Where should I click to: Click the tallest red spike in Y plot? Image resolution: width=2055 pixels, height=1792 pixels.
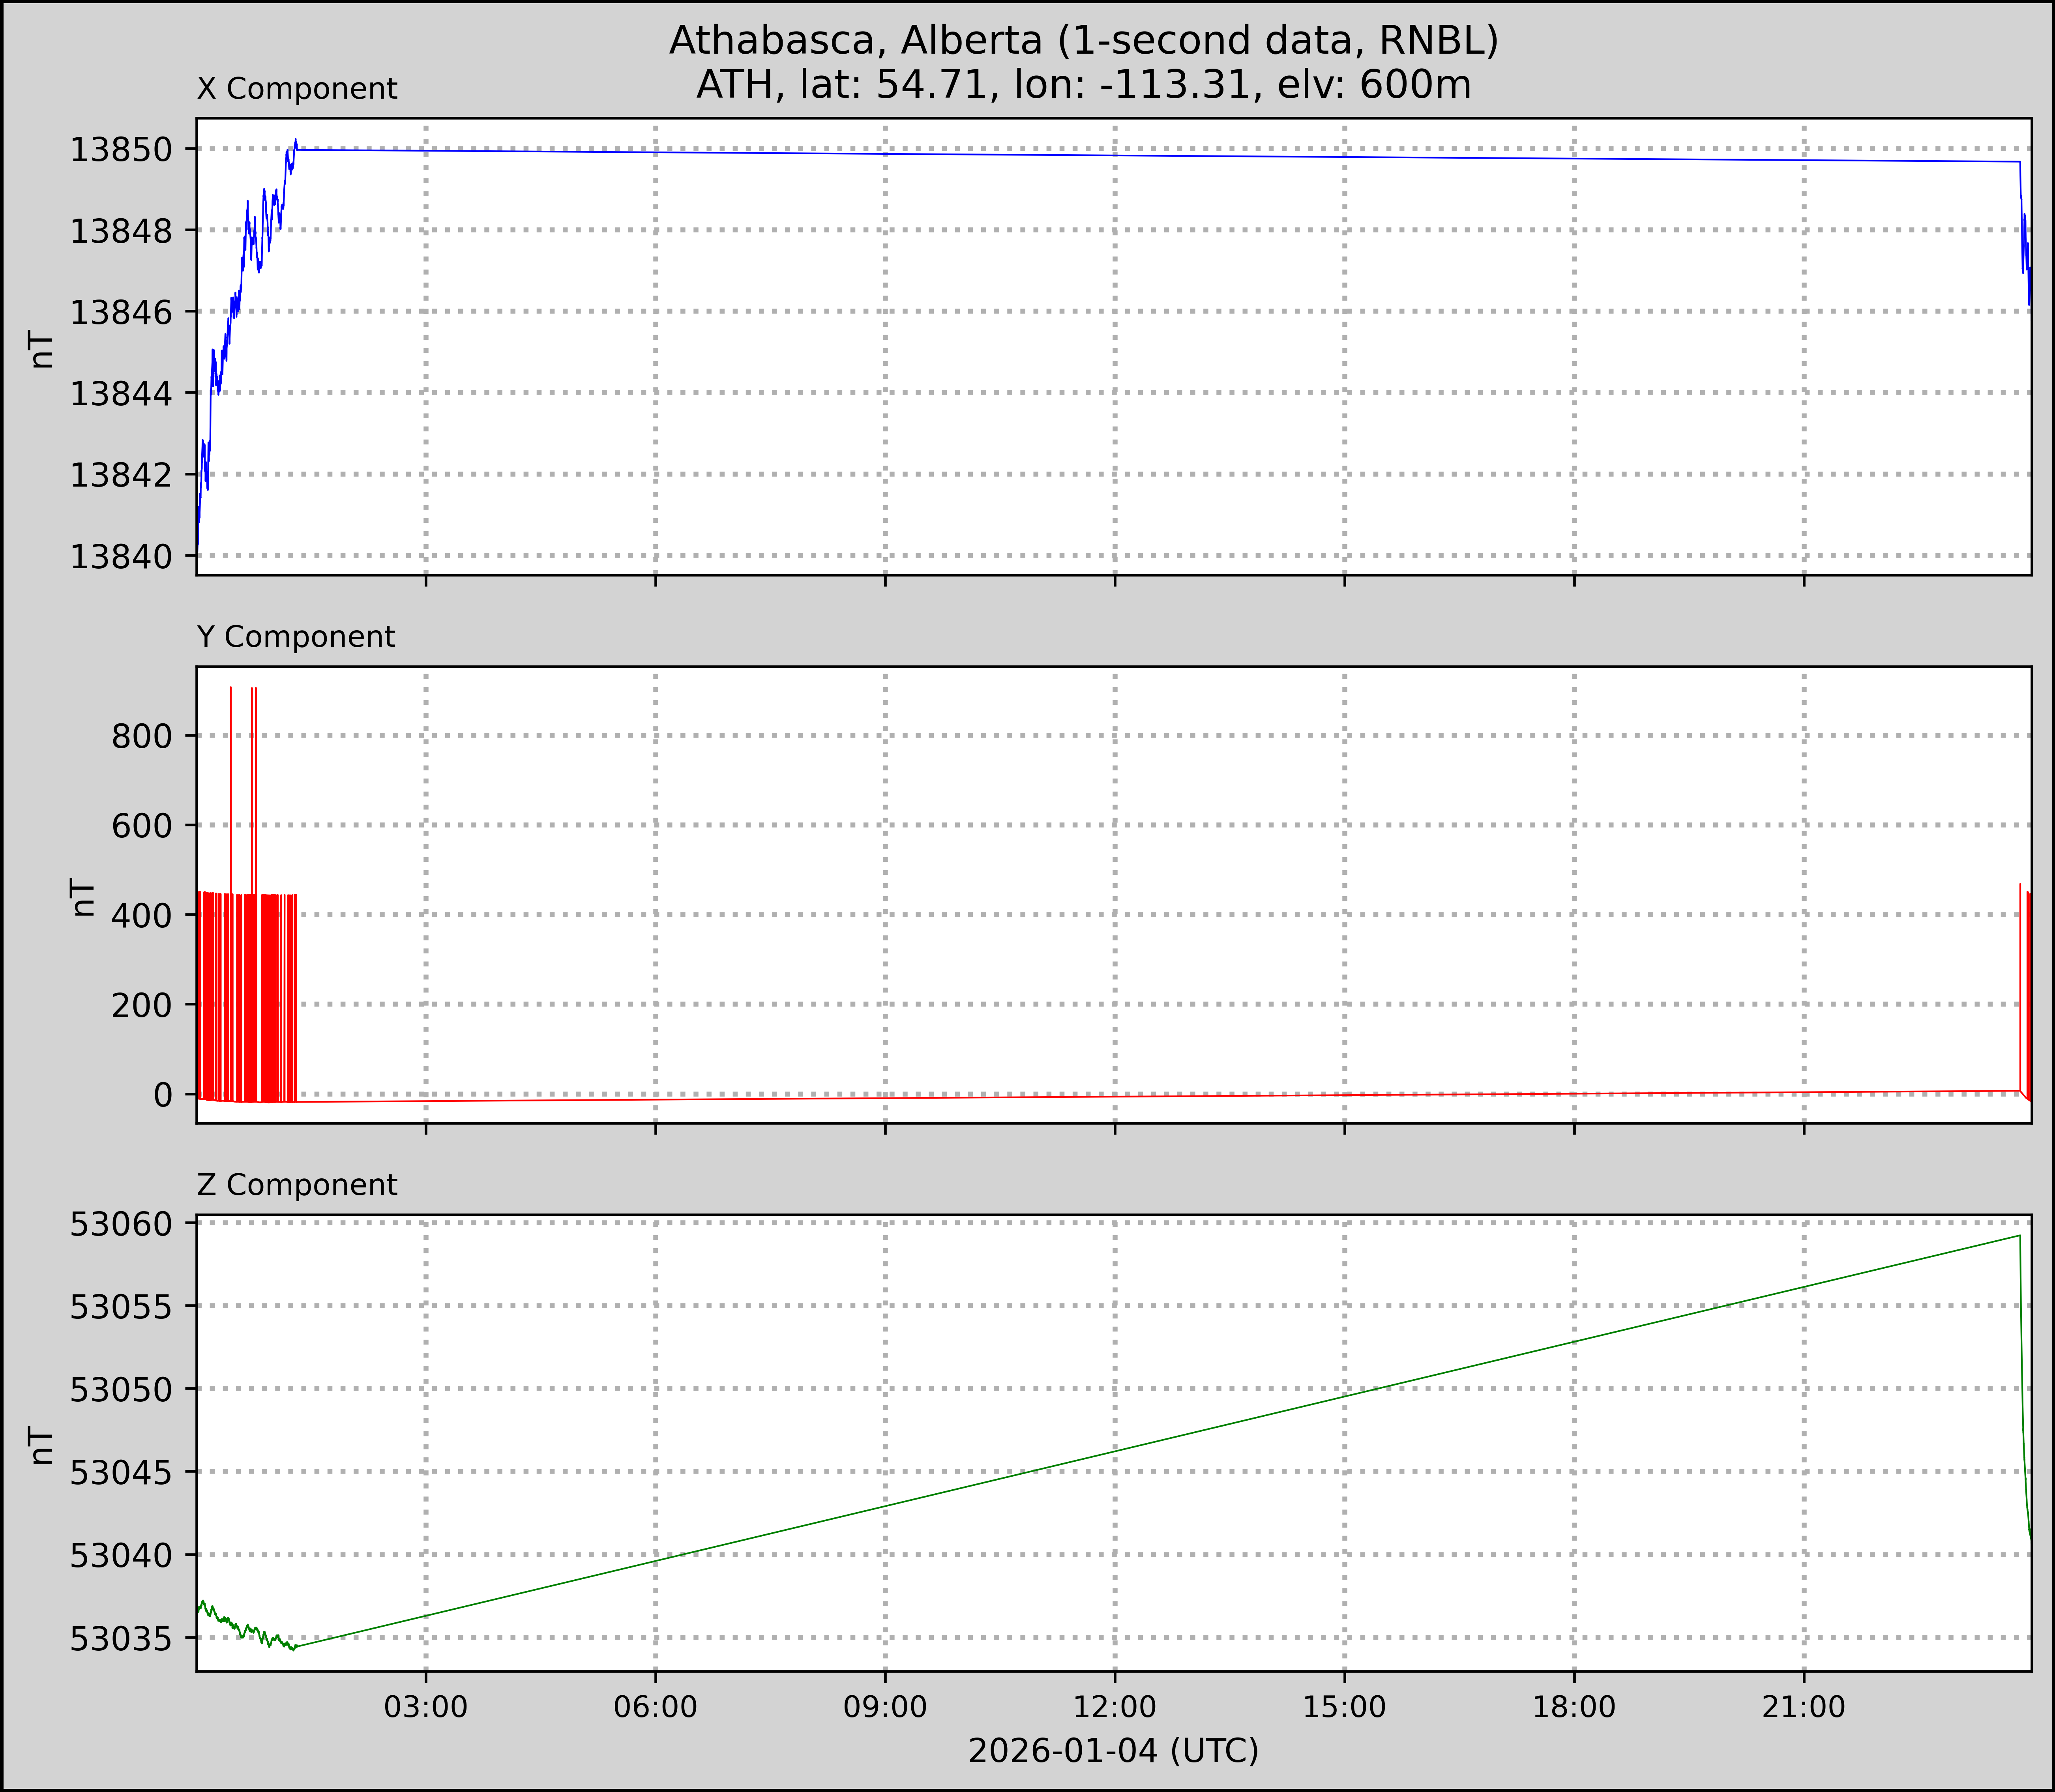coord(231,760)
